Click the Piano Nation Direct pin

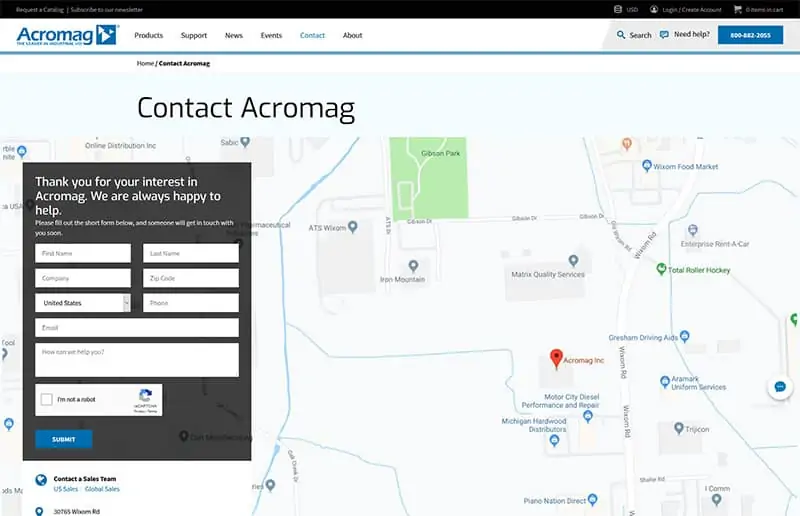[x=592, y=499]
